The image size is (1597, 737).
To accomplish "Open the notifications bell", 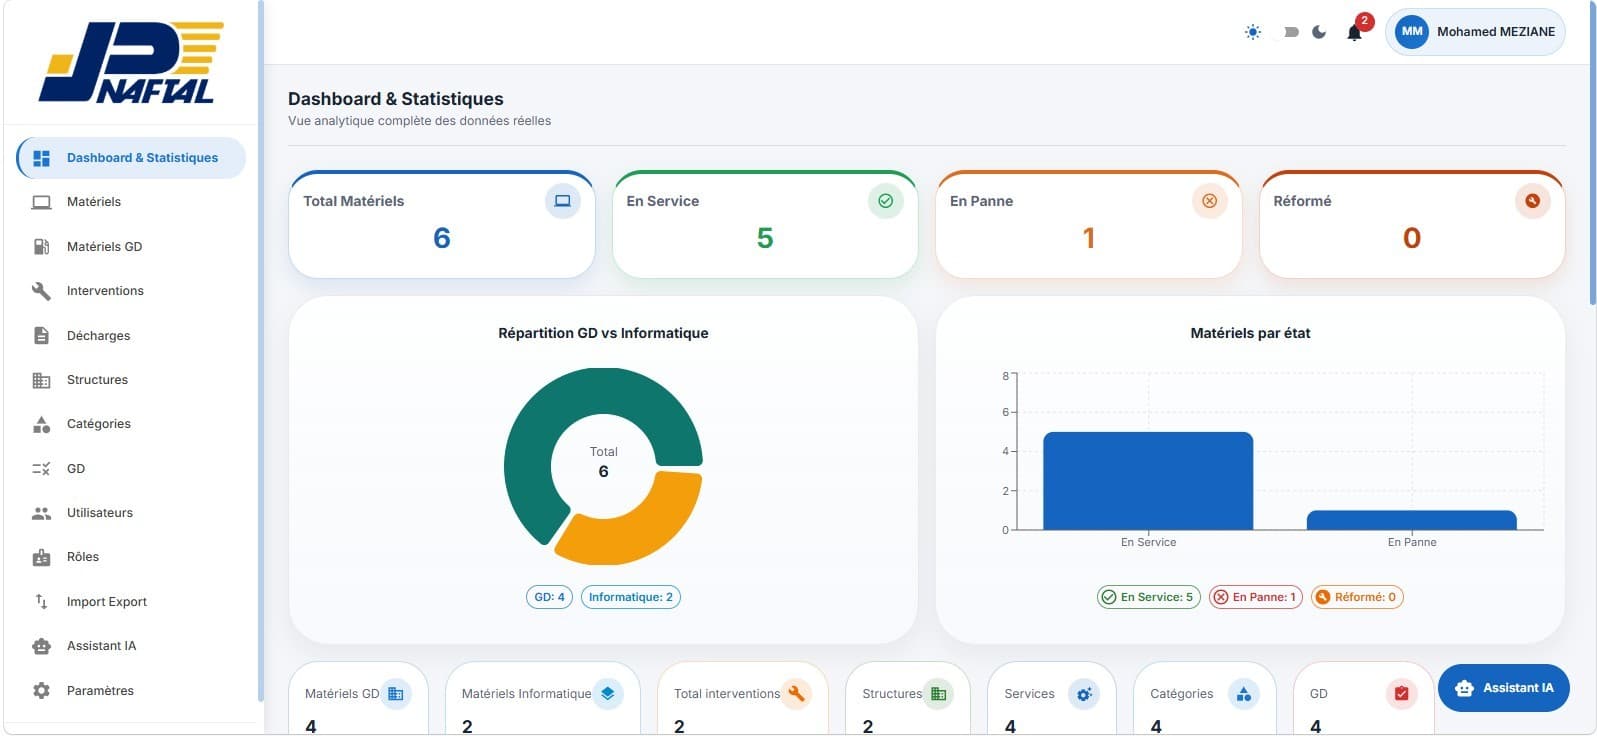I will point(1354,32).
